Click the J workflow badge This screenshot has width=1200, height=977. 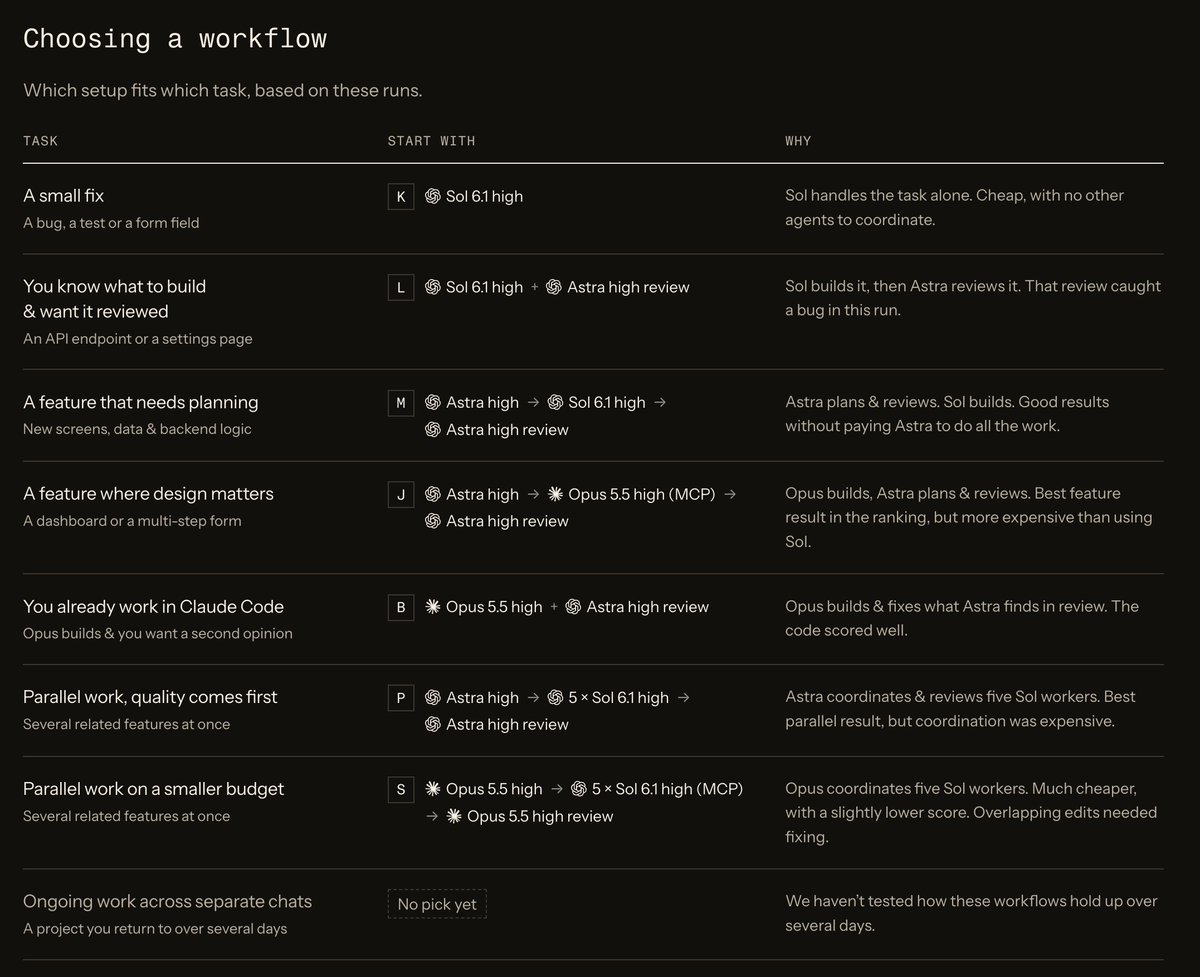click(401, 494)
